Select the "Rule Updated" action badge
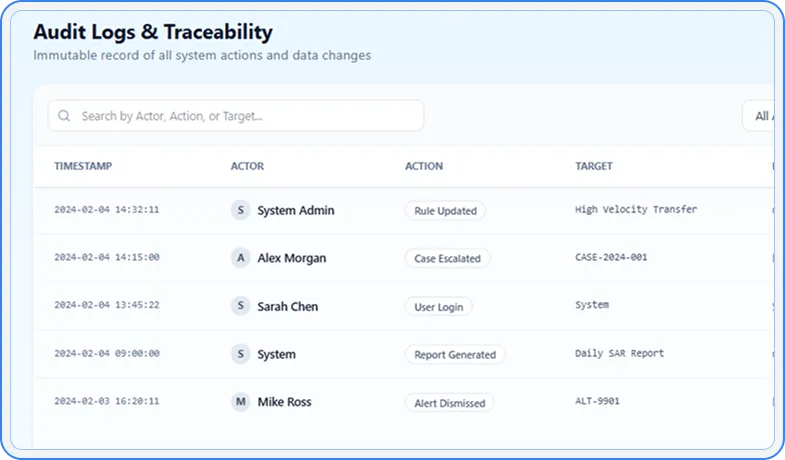The image size is (785, 460). pyautogui.click(x=445, y=211)
